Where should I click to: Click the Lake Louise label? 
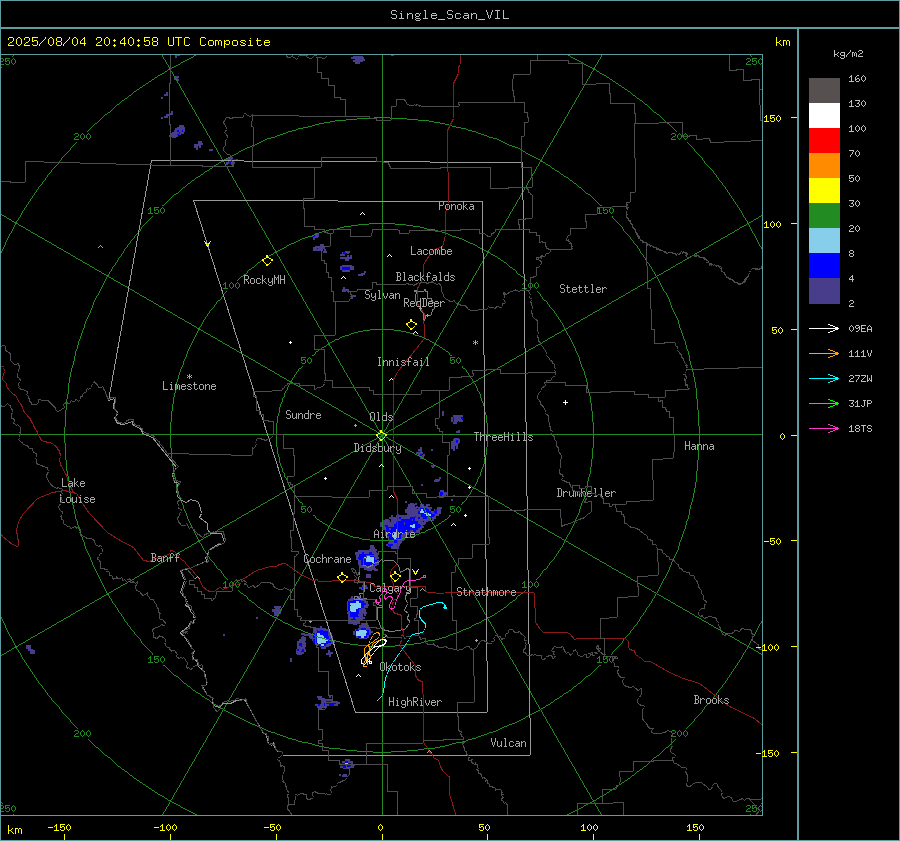point(77,491)
